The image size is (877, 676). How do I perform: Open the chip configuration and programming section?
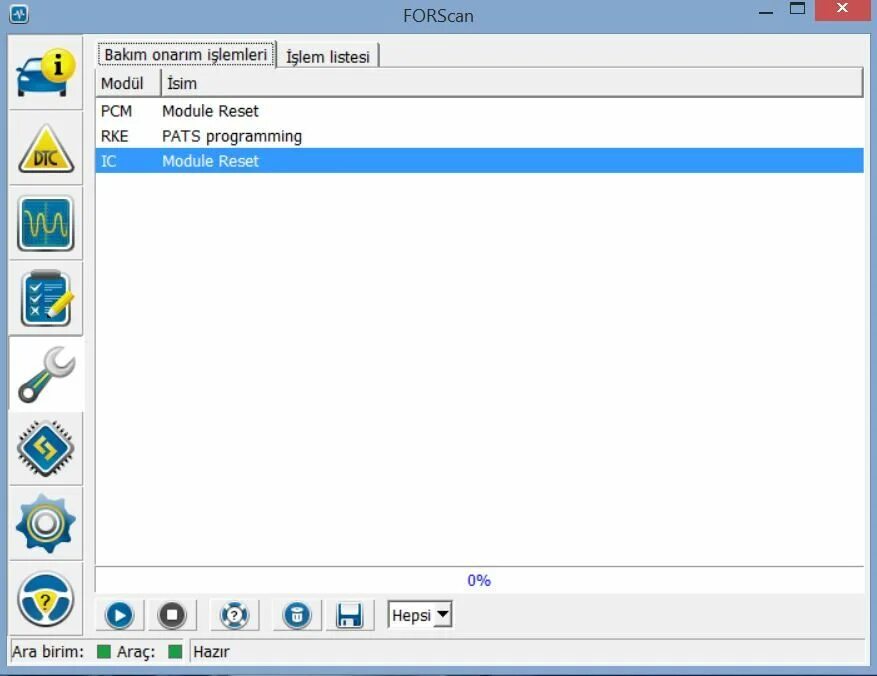[x=46, y=449]
